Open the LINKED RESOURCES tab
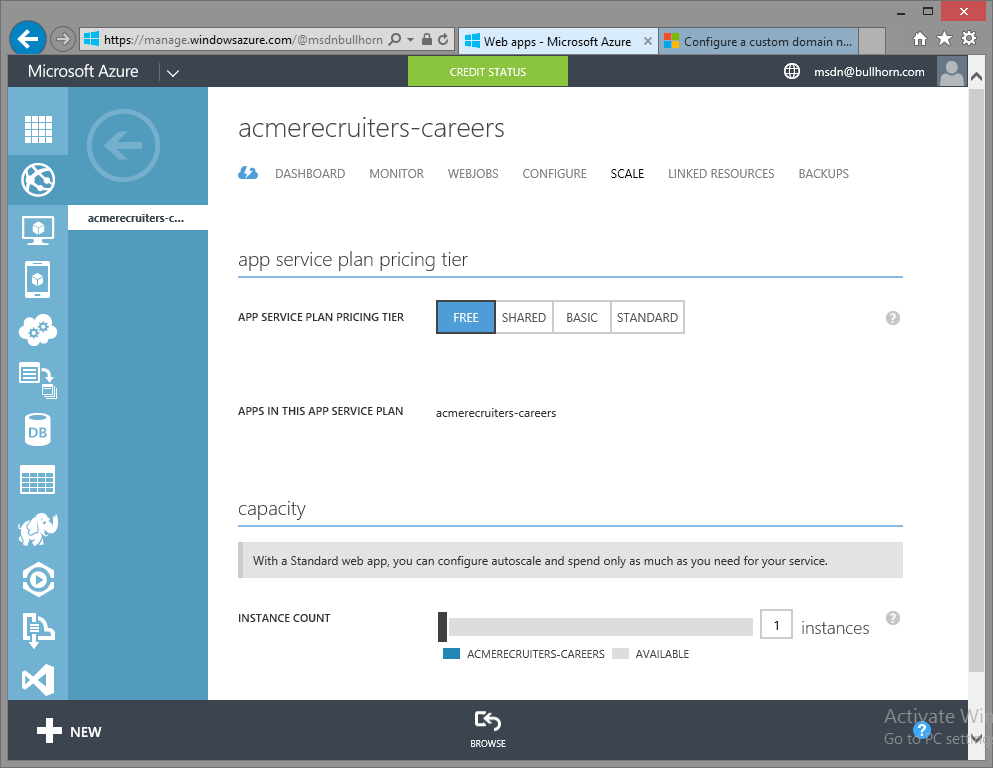The image size is (993, 768). point(721,173)
